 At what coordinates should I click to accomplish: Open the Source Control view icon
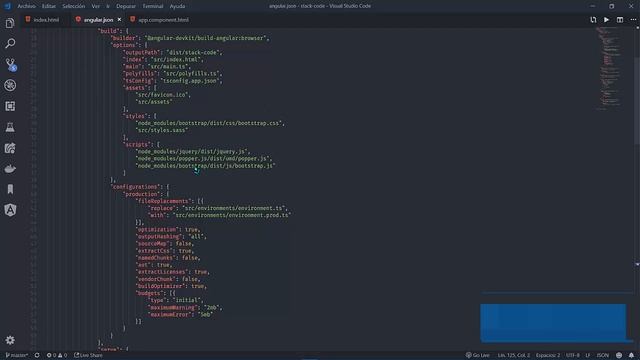pos(10,64)
